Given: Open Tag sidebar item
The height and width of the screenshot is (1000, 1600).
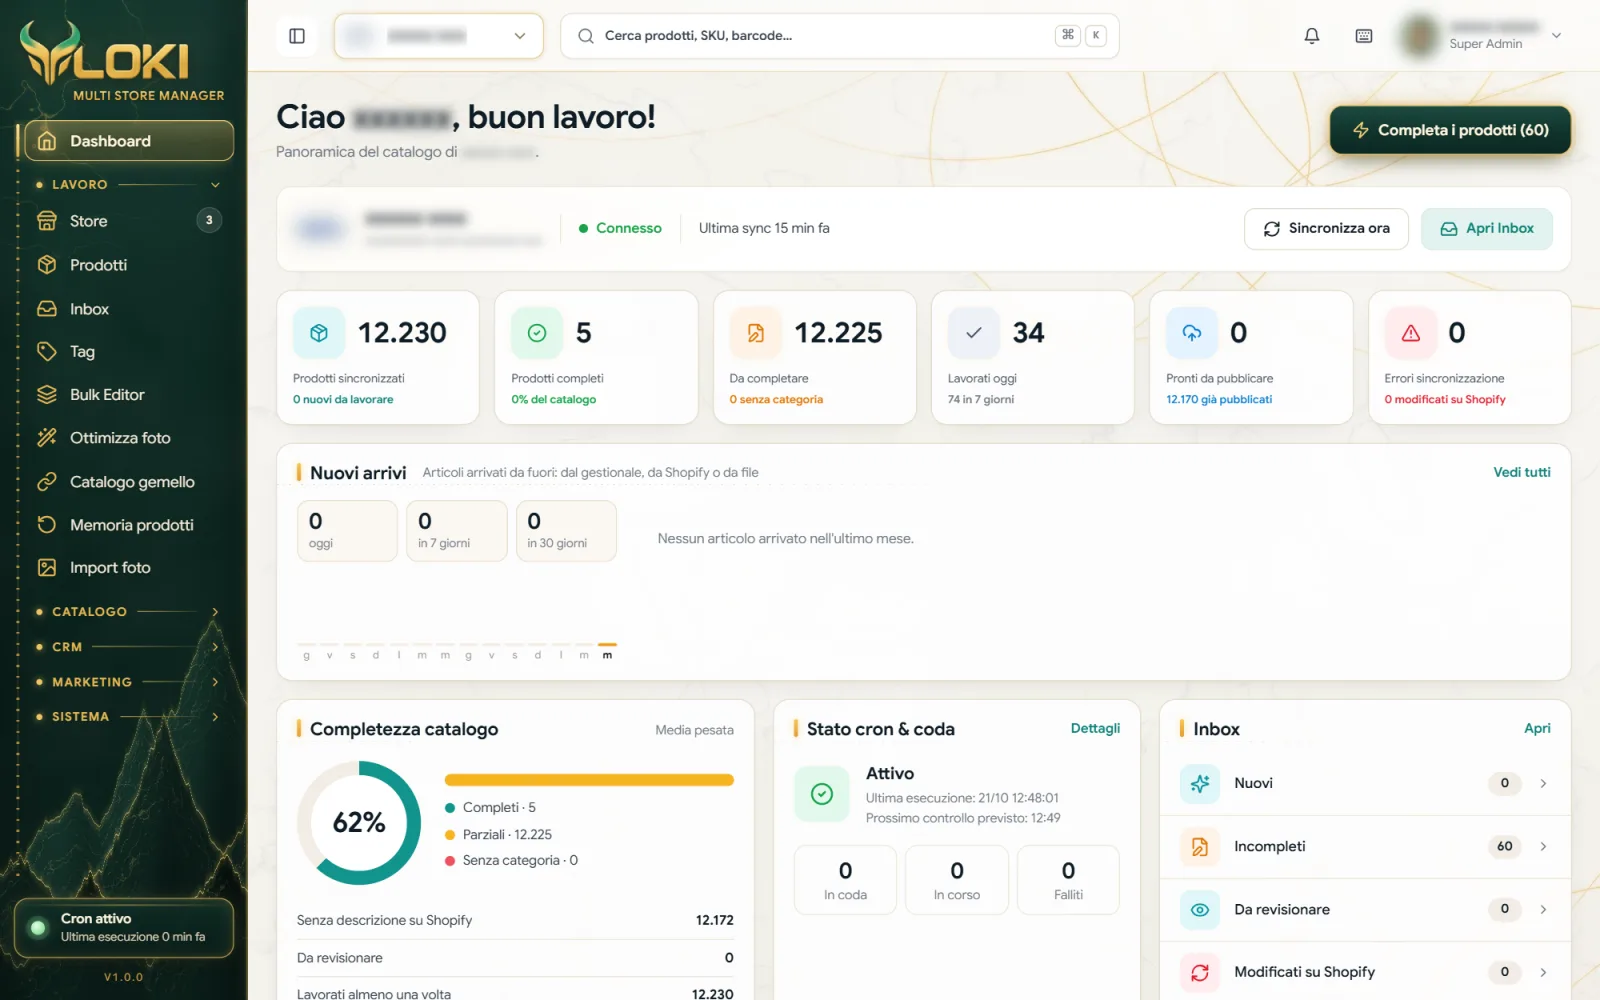Looking at the screenshot, I should (129, 352).
